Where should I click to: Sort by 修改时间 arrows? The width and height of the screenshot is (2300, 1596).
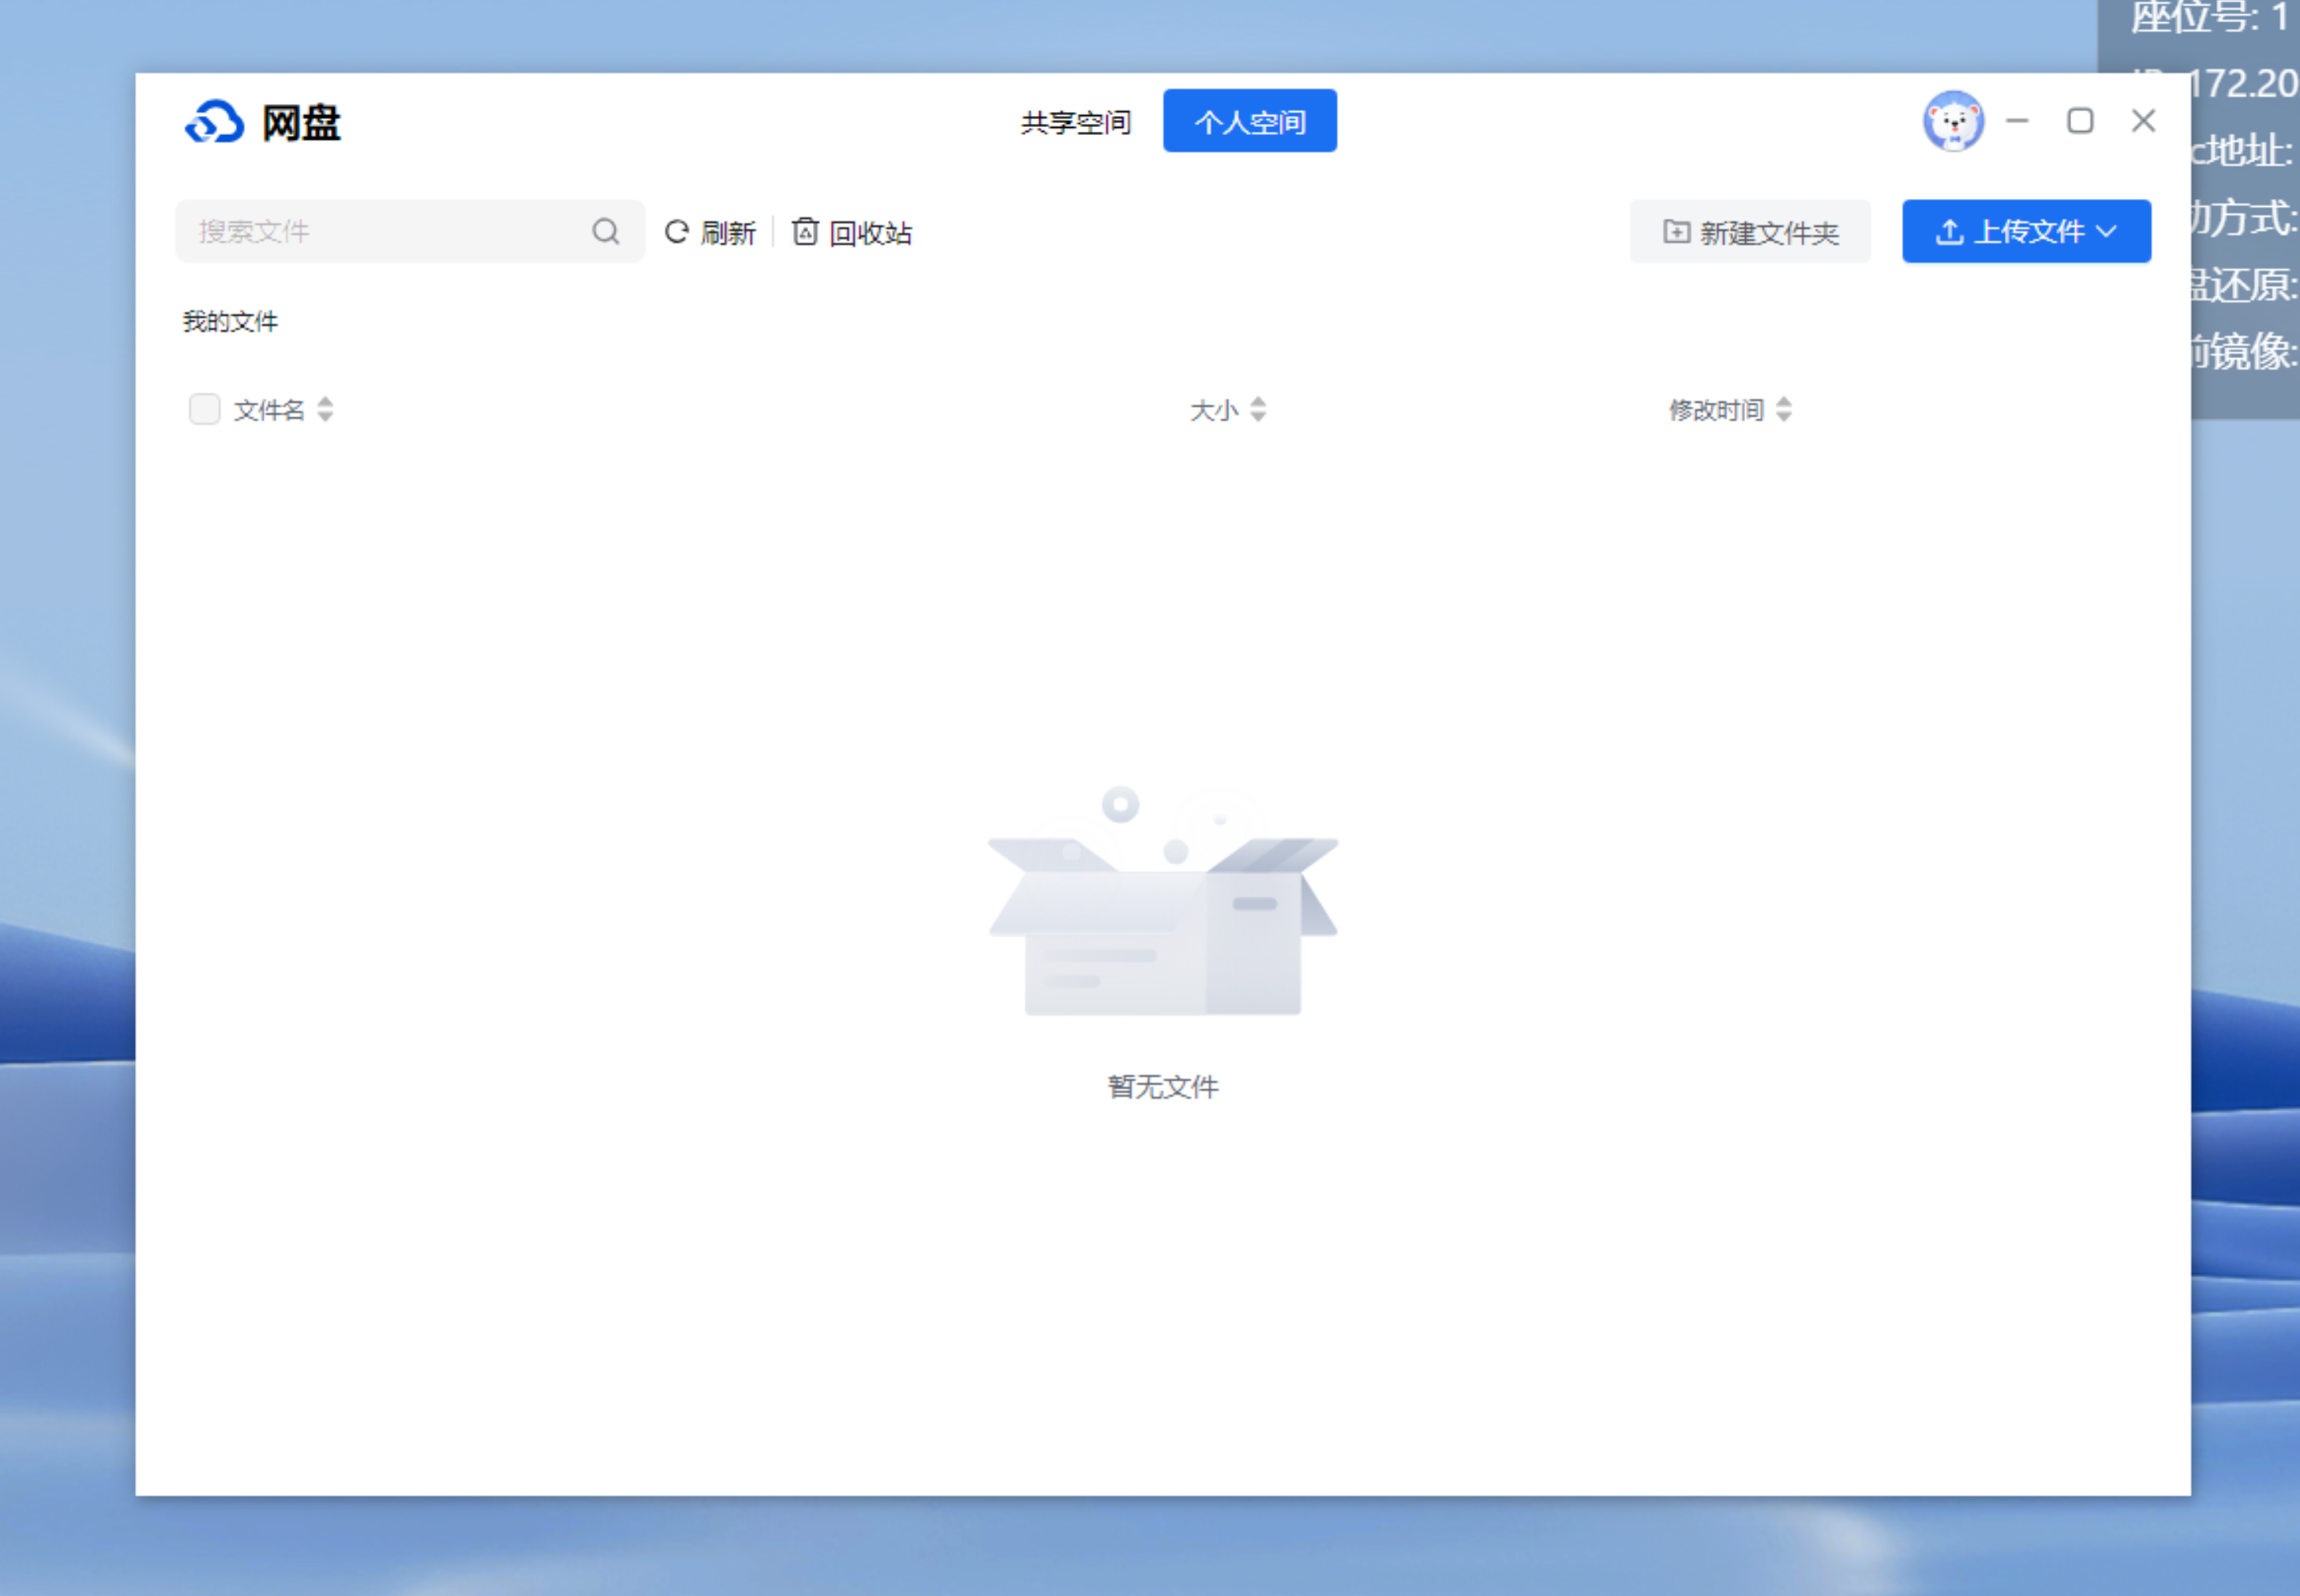(1784, 409)
